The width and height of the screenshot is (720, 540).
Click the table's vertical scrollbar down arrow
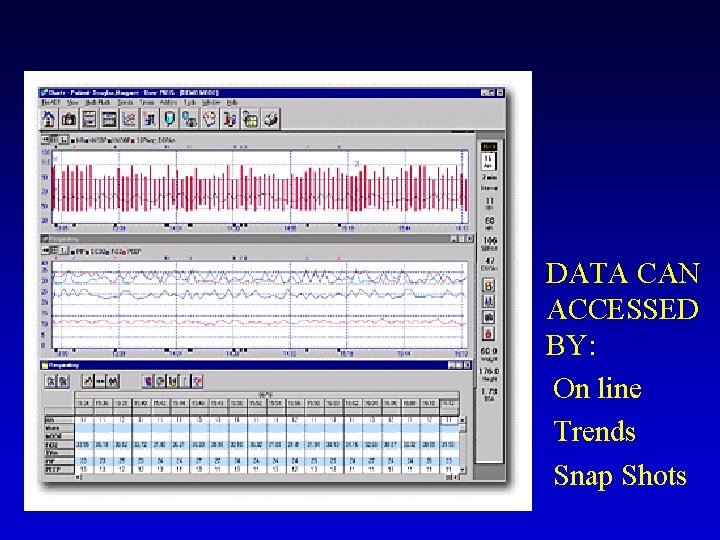462,470
